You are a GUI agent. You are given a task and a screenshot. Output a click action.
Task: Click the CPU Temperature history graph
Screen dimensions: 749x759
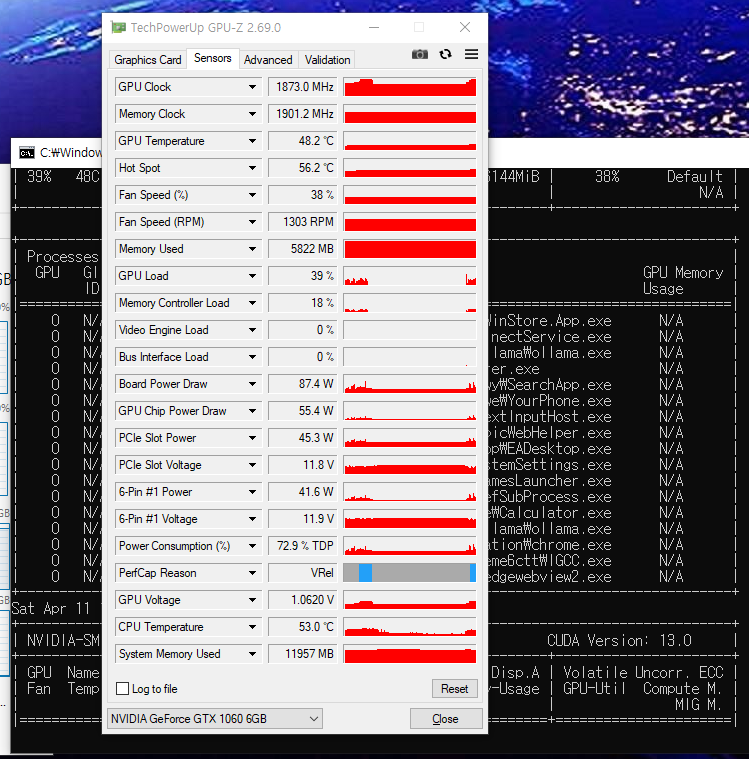point(410,627)
